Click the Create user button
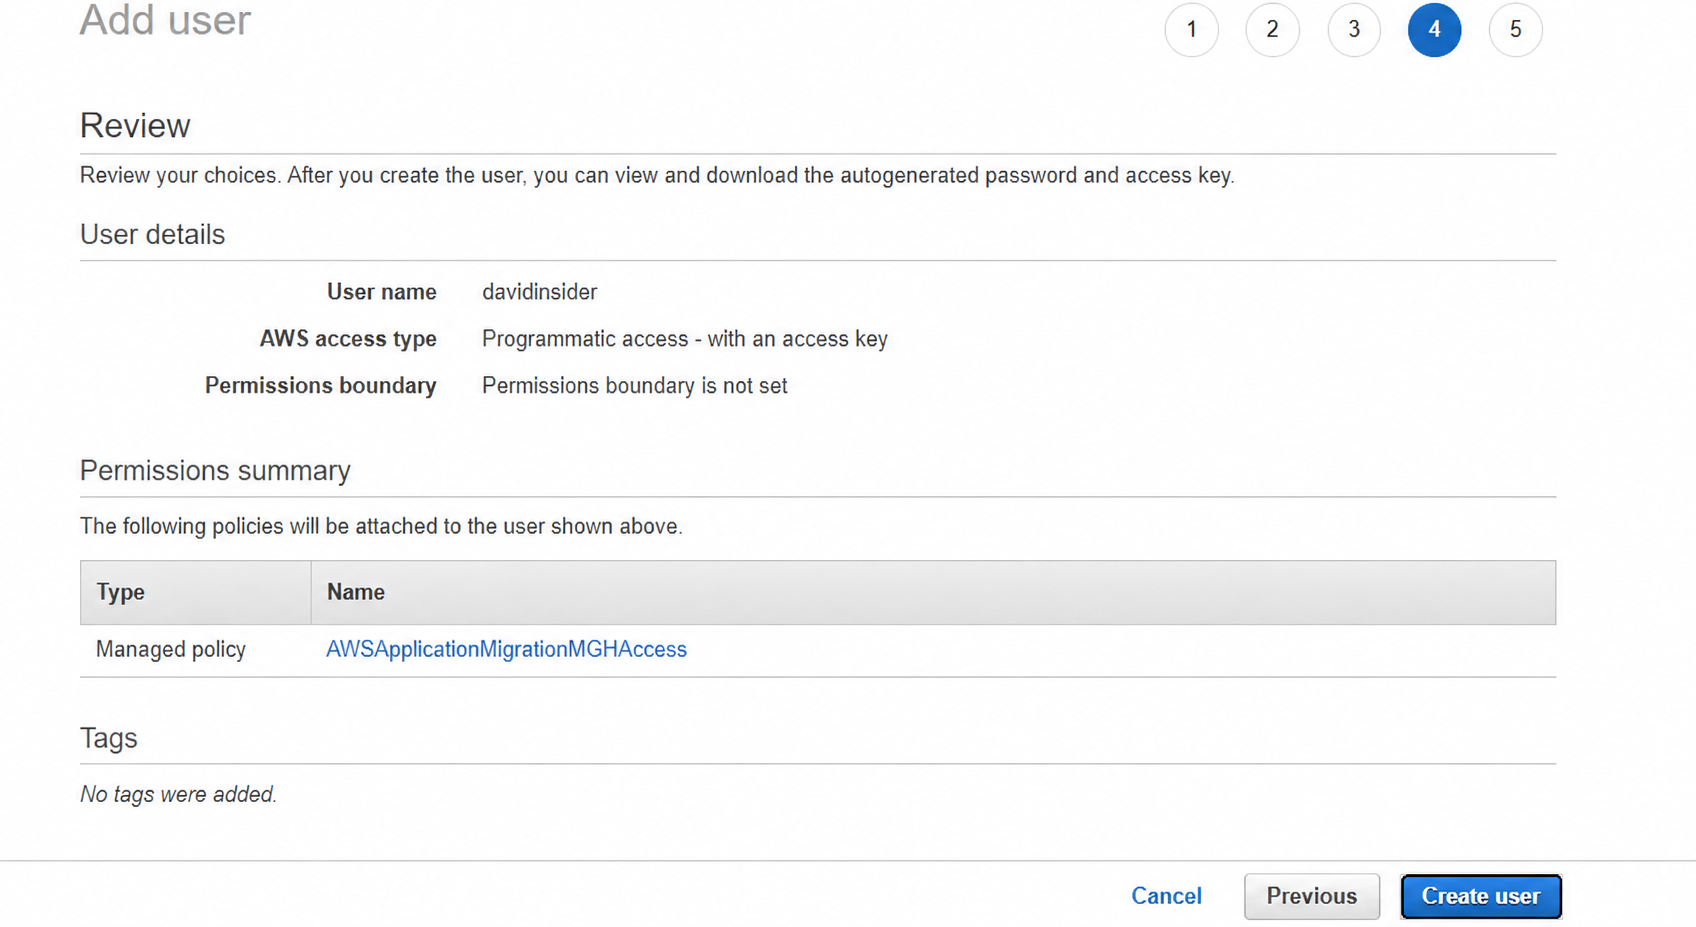This screenshot has height=927, width=1696. [x=1481, y=896]
